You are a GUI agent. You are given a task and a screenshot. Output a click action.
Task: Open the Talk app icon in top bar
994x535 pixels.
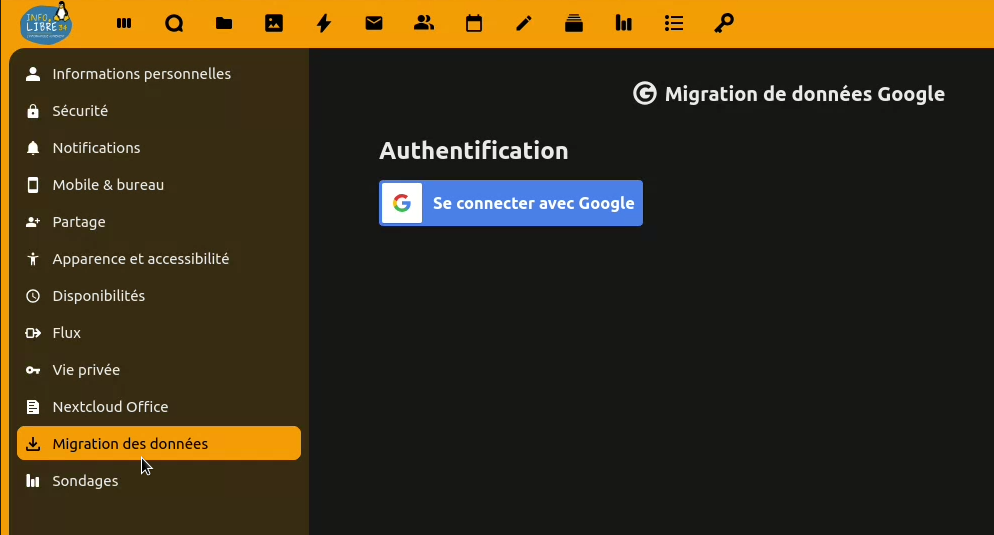pos(174,23)
